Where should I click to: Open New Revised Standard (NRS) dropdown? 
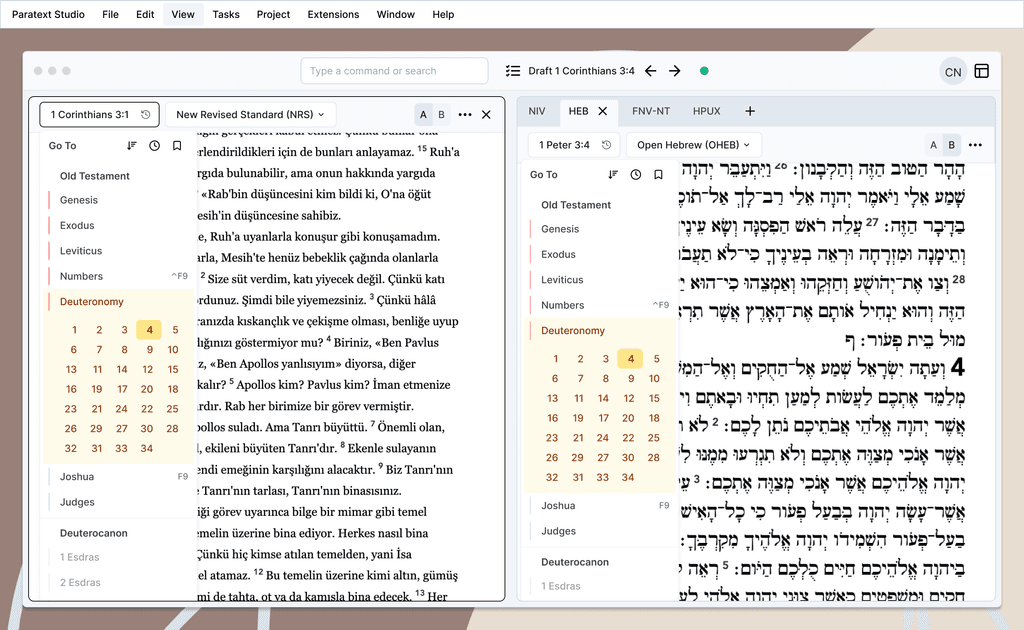pos(250,114)
